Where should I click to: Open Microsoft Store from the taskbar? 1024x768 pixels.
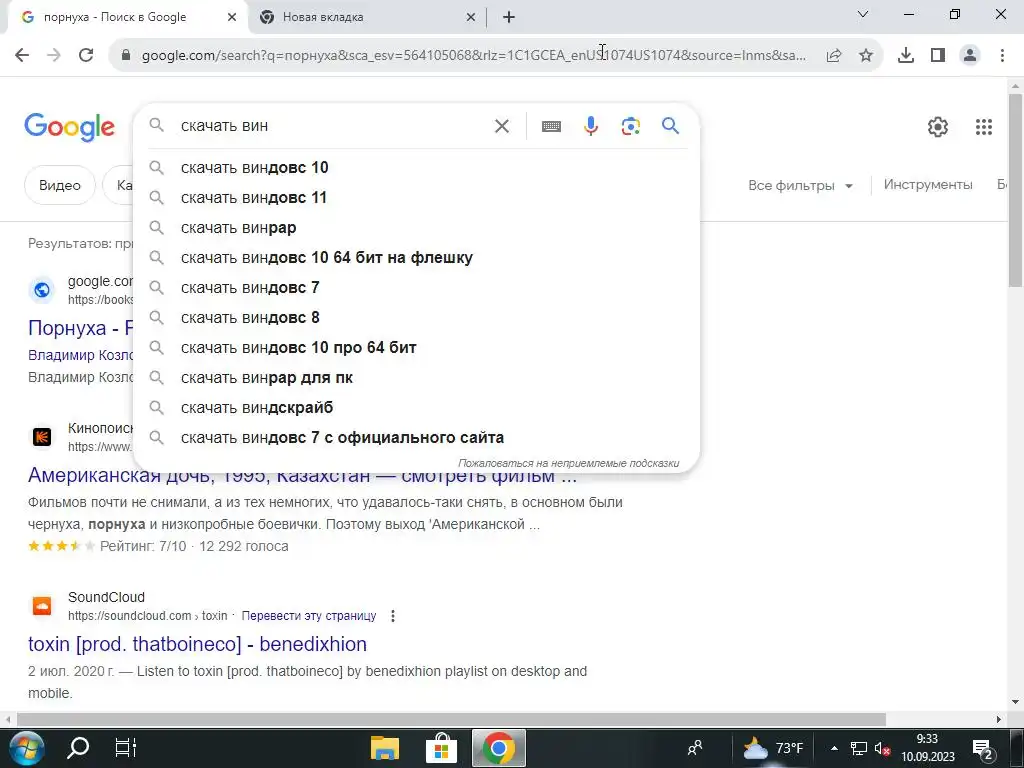tap(441, 748)
